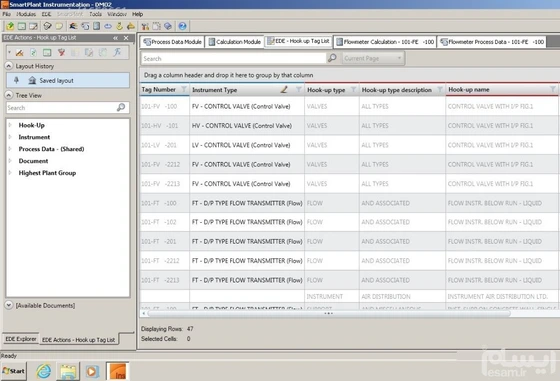Click the horizontal scrollbar below the table
Image resolution: width=560 pixels, height=381 pixels.
tap(329, 314)
